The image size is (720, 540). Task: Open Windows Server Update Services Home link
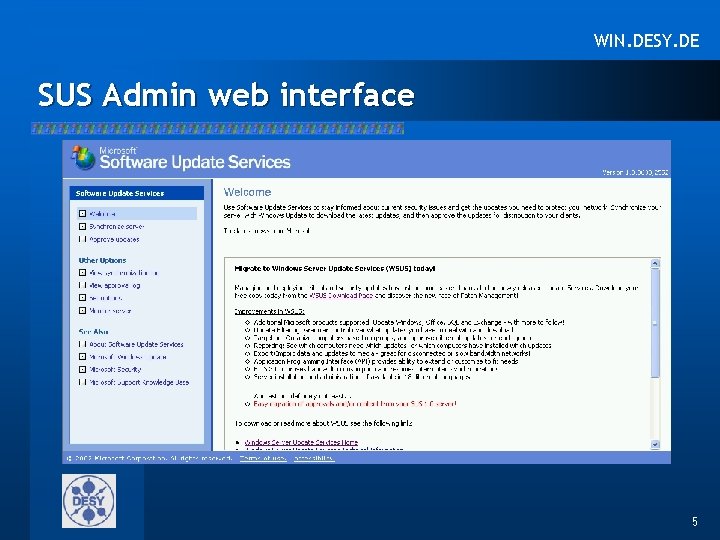click(x=301, y=442)
